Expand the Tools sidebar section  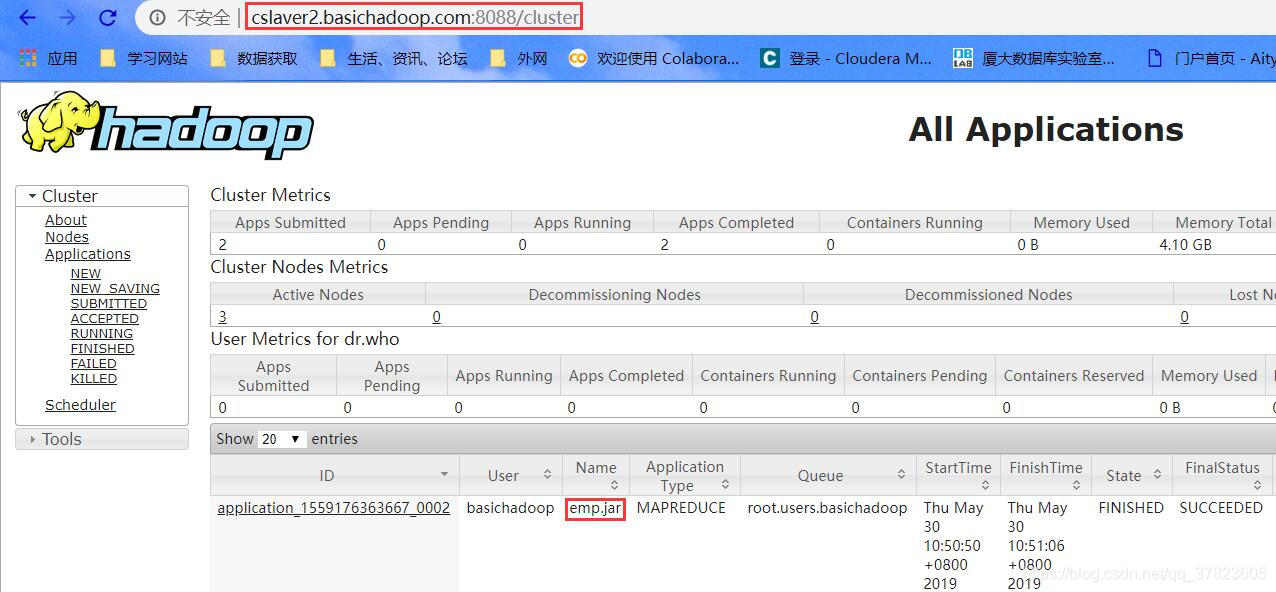(102, 439)
